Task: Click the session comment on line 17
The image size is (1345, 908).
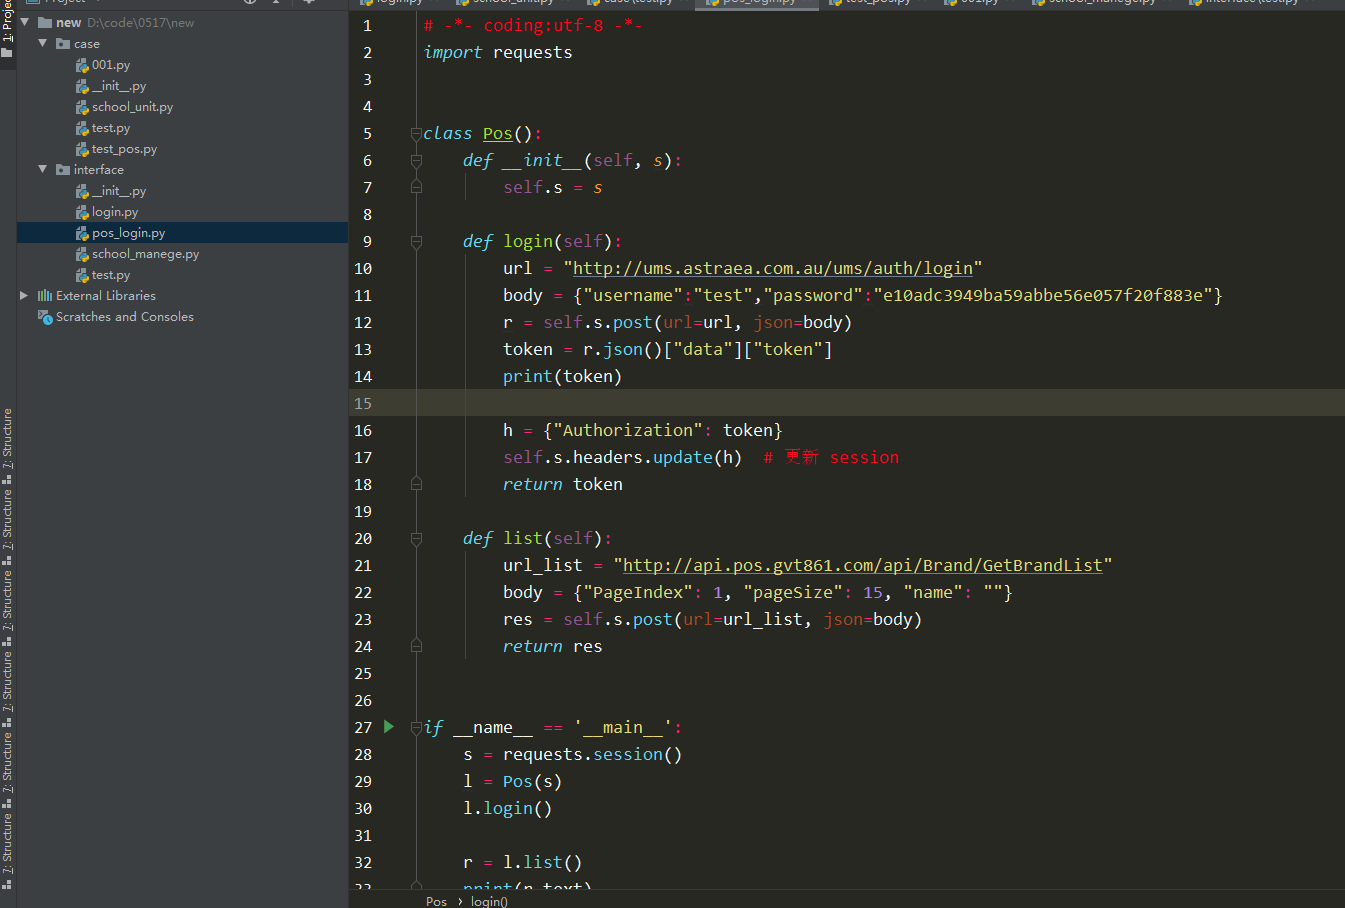Action: click(x=832, y=457)
